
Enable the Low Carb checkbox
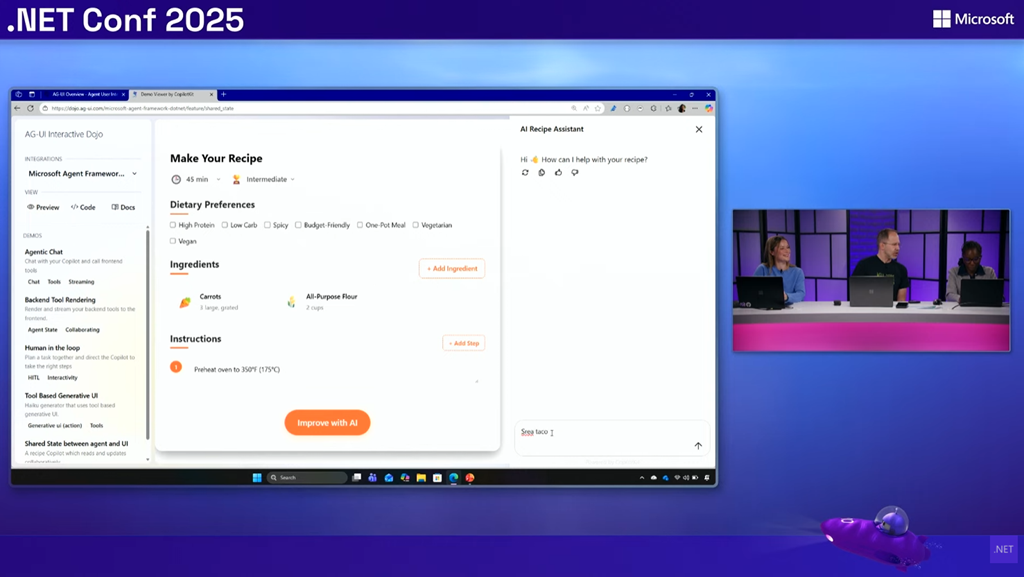225,225
